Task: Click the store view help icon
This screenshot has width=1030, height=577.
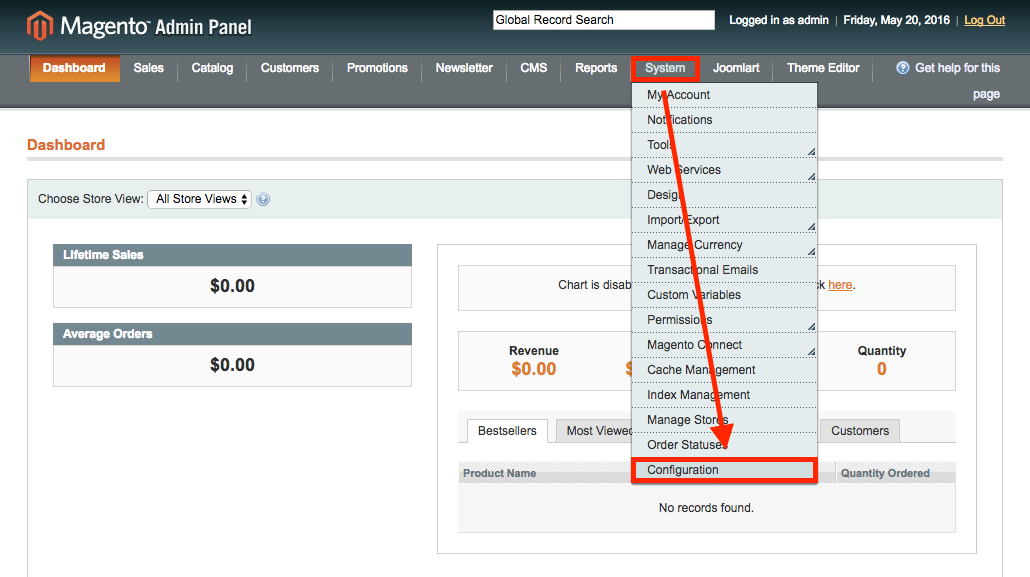Action: [263, 199]
